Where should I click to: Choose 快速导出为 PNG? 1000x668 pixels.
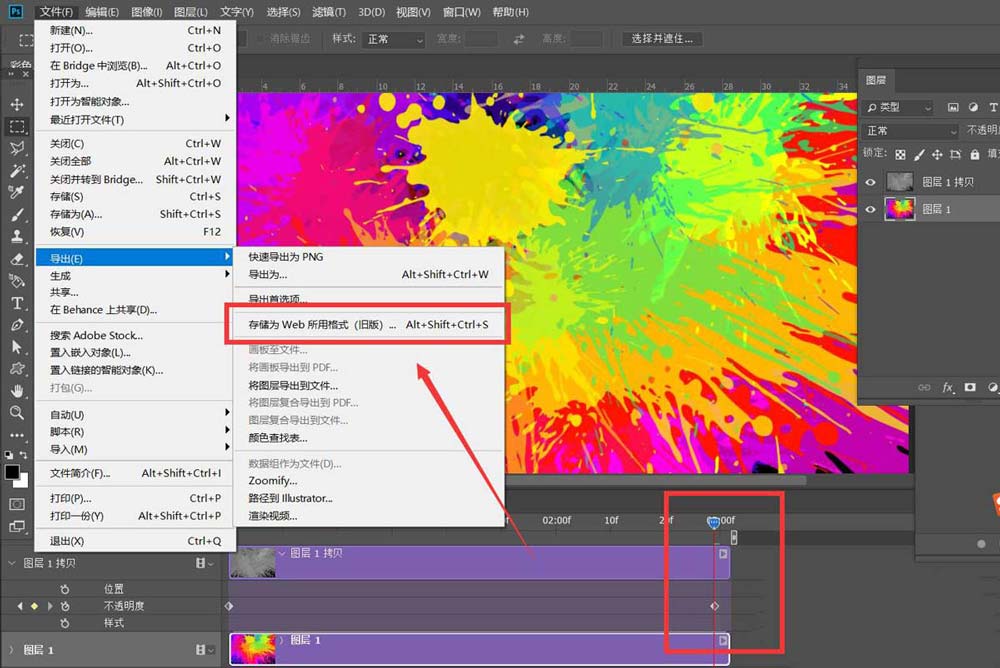(x=368, y=256)
